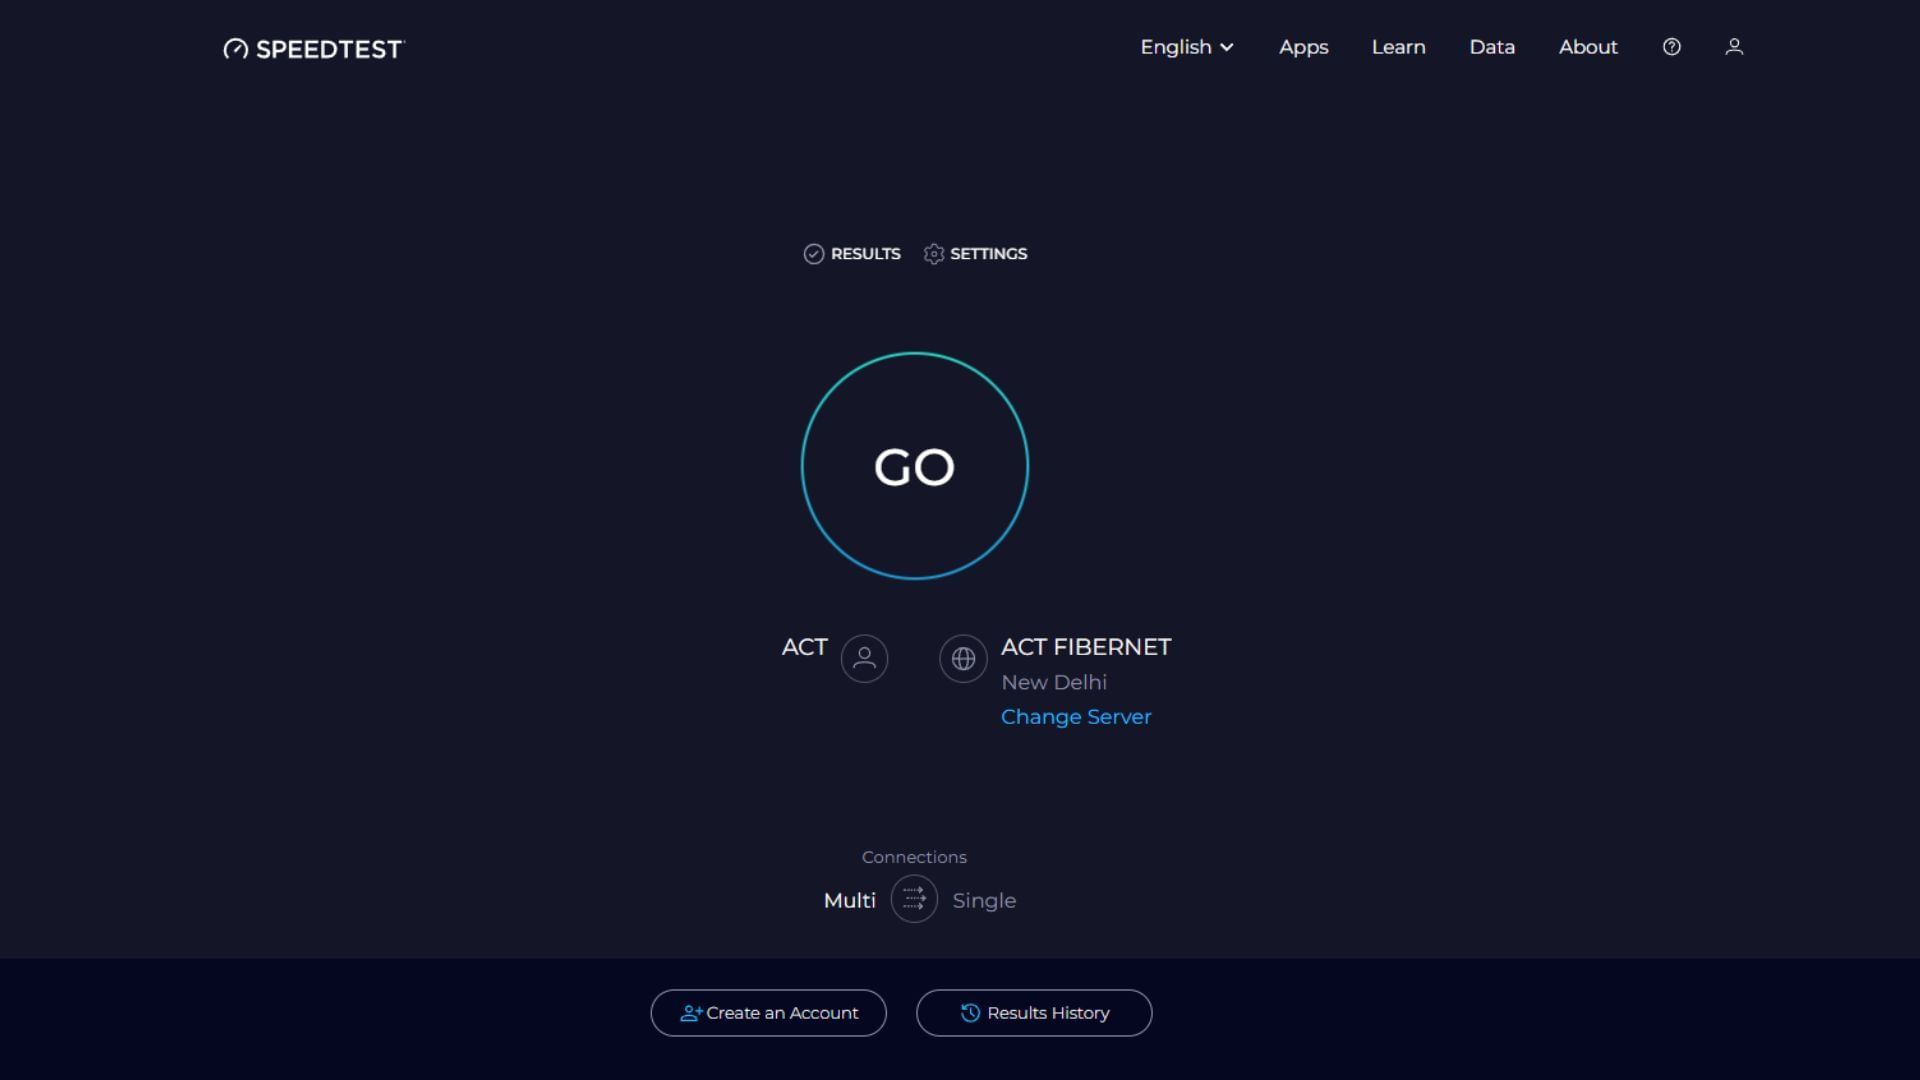Select Single connection mode
Viewport: 1920px width, 1080px height.
click(x=984, y=900)
